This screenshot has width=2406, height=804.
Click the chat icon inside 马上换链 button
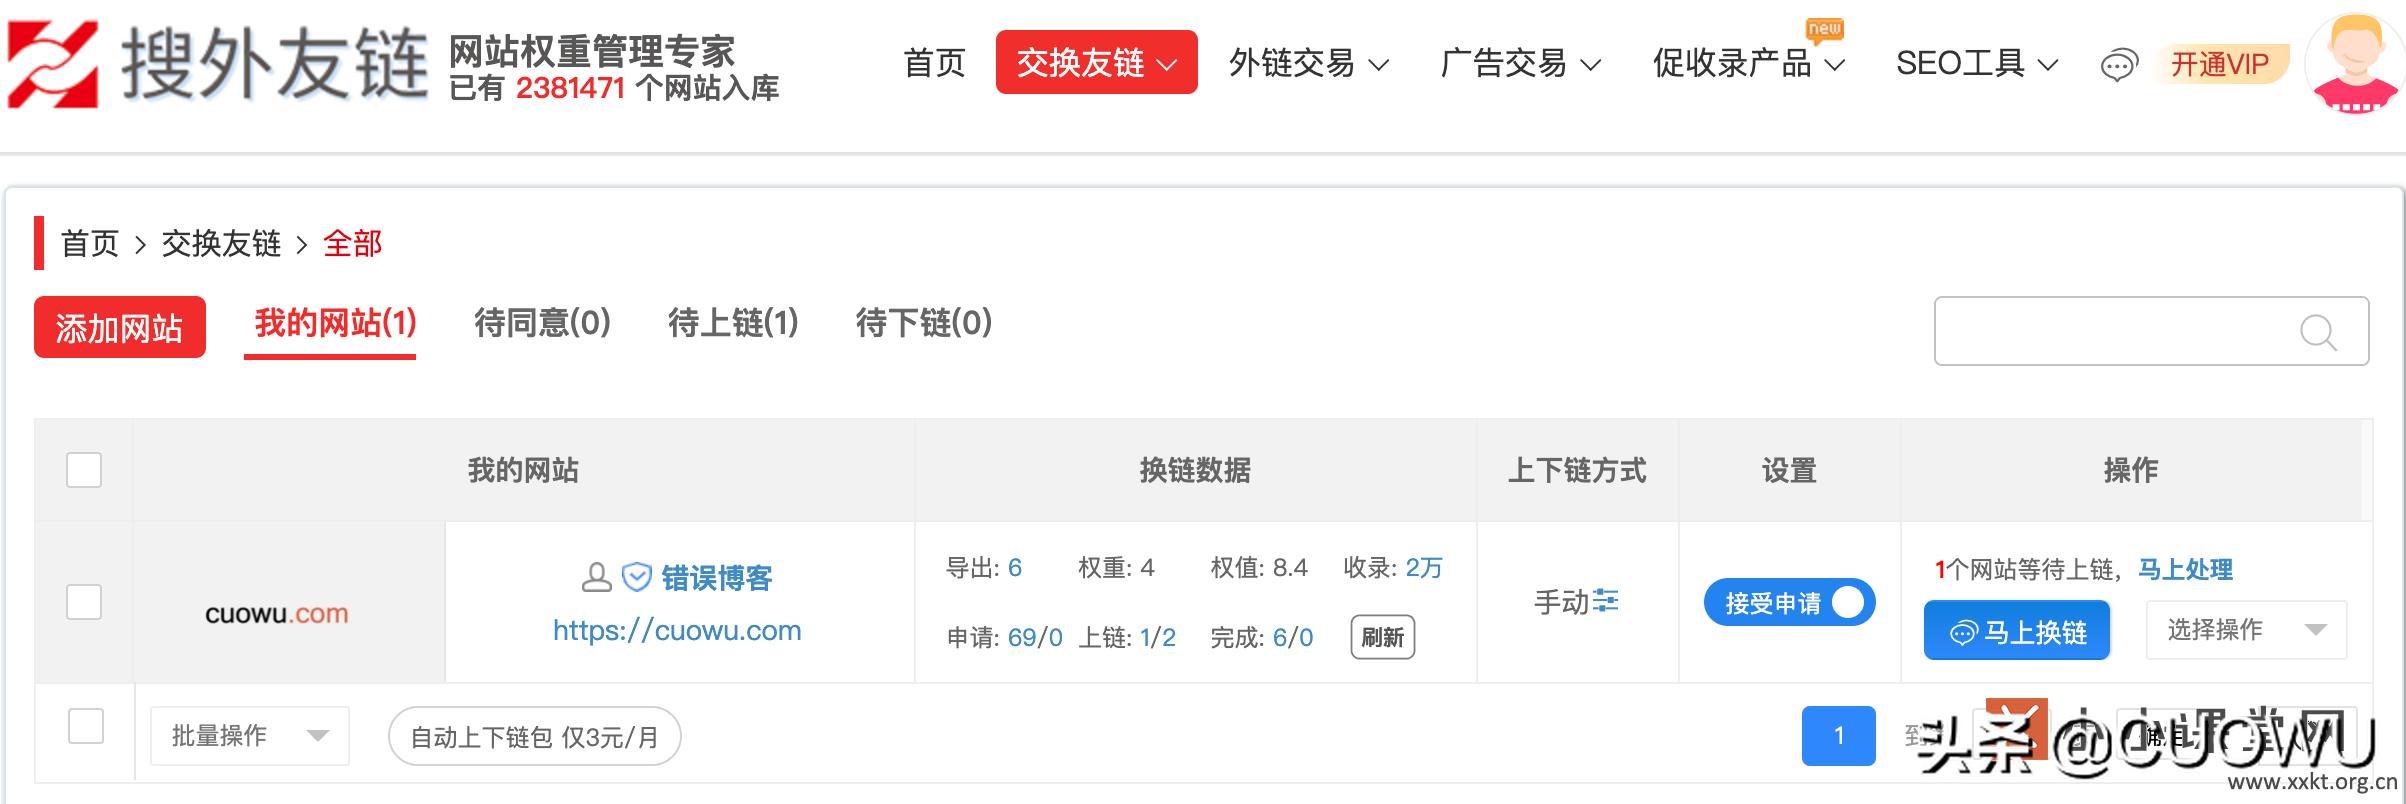[1965, 630]
